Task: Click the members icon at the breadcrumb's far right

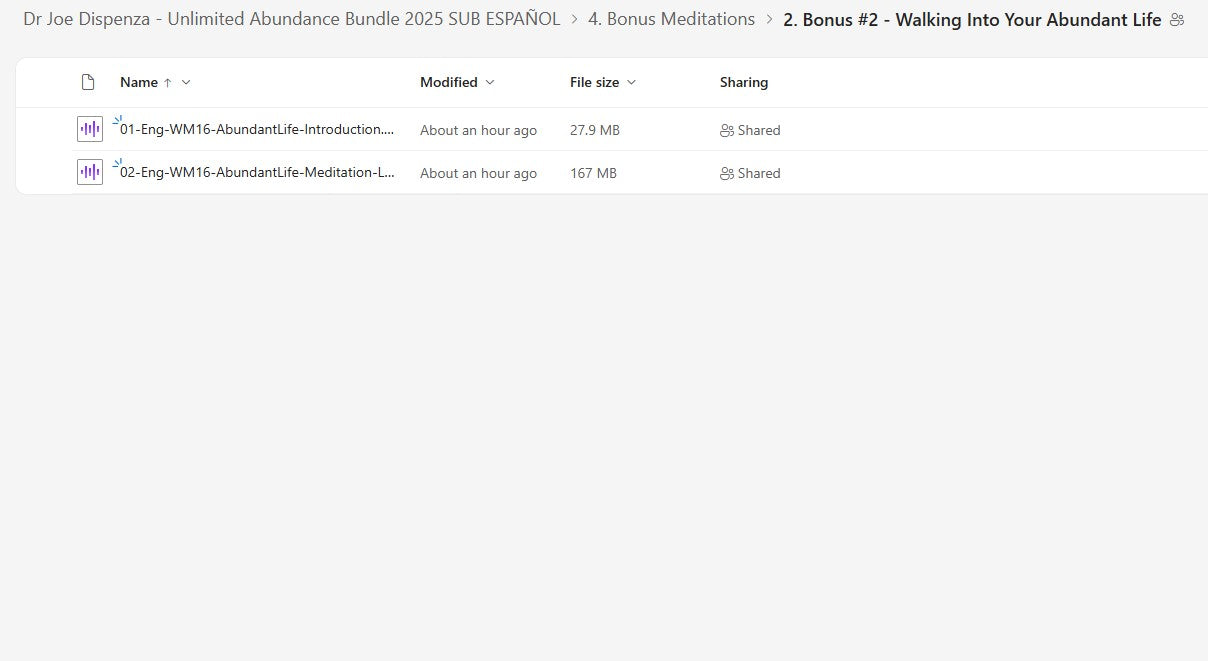Action: pos(1178,18)
